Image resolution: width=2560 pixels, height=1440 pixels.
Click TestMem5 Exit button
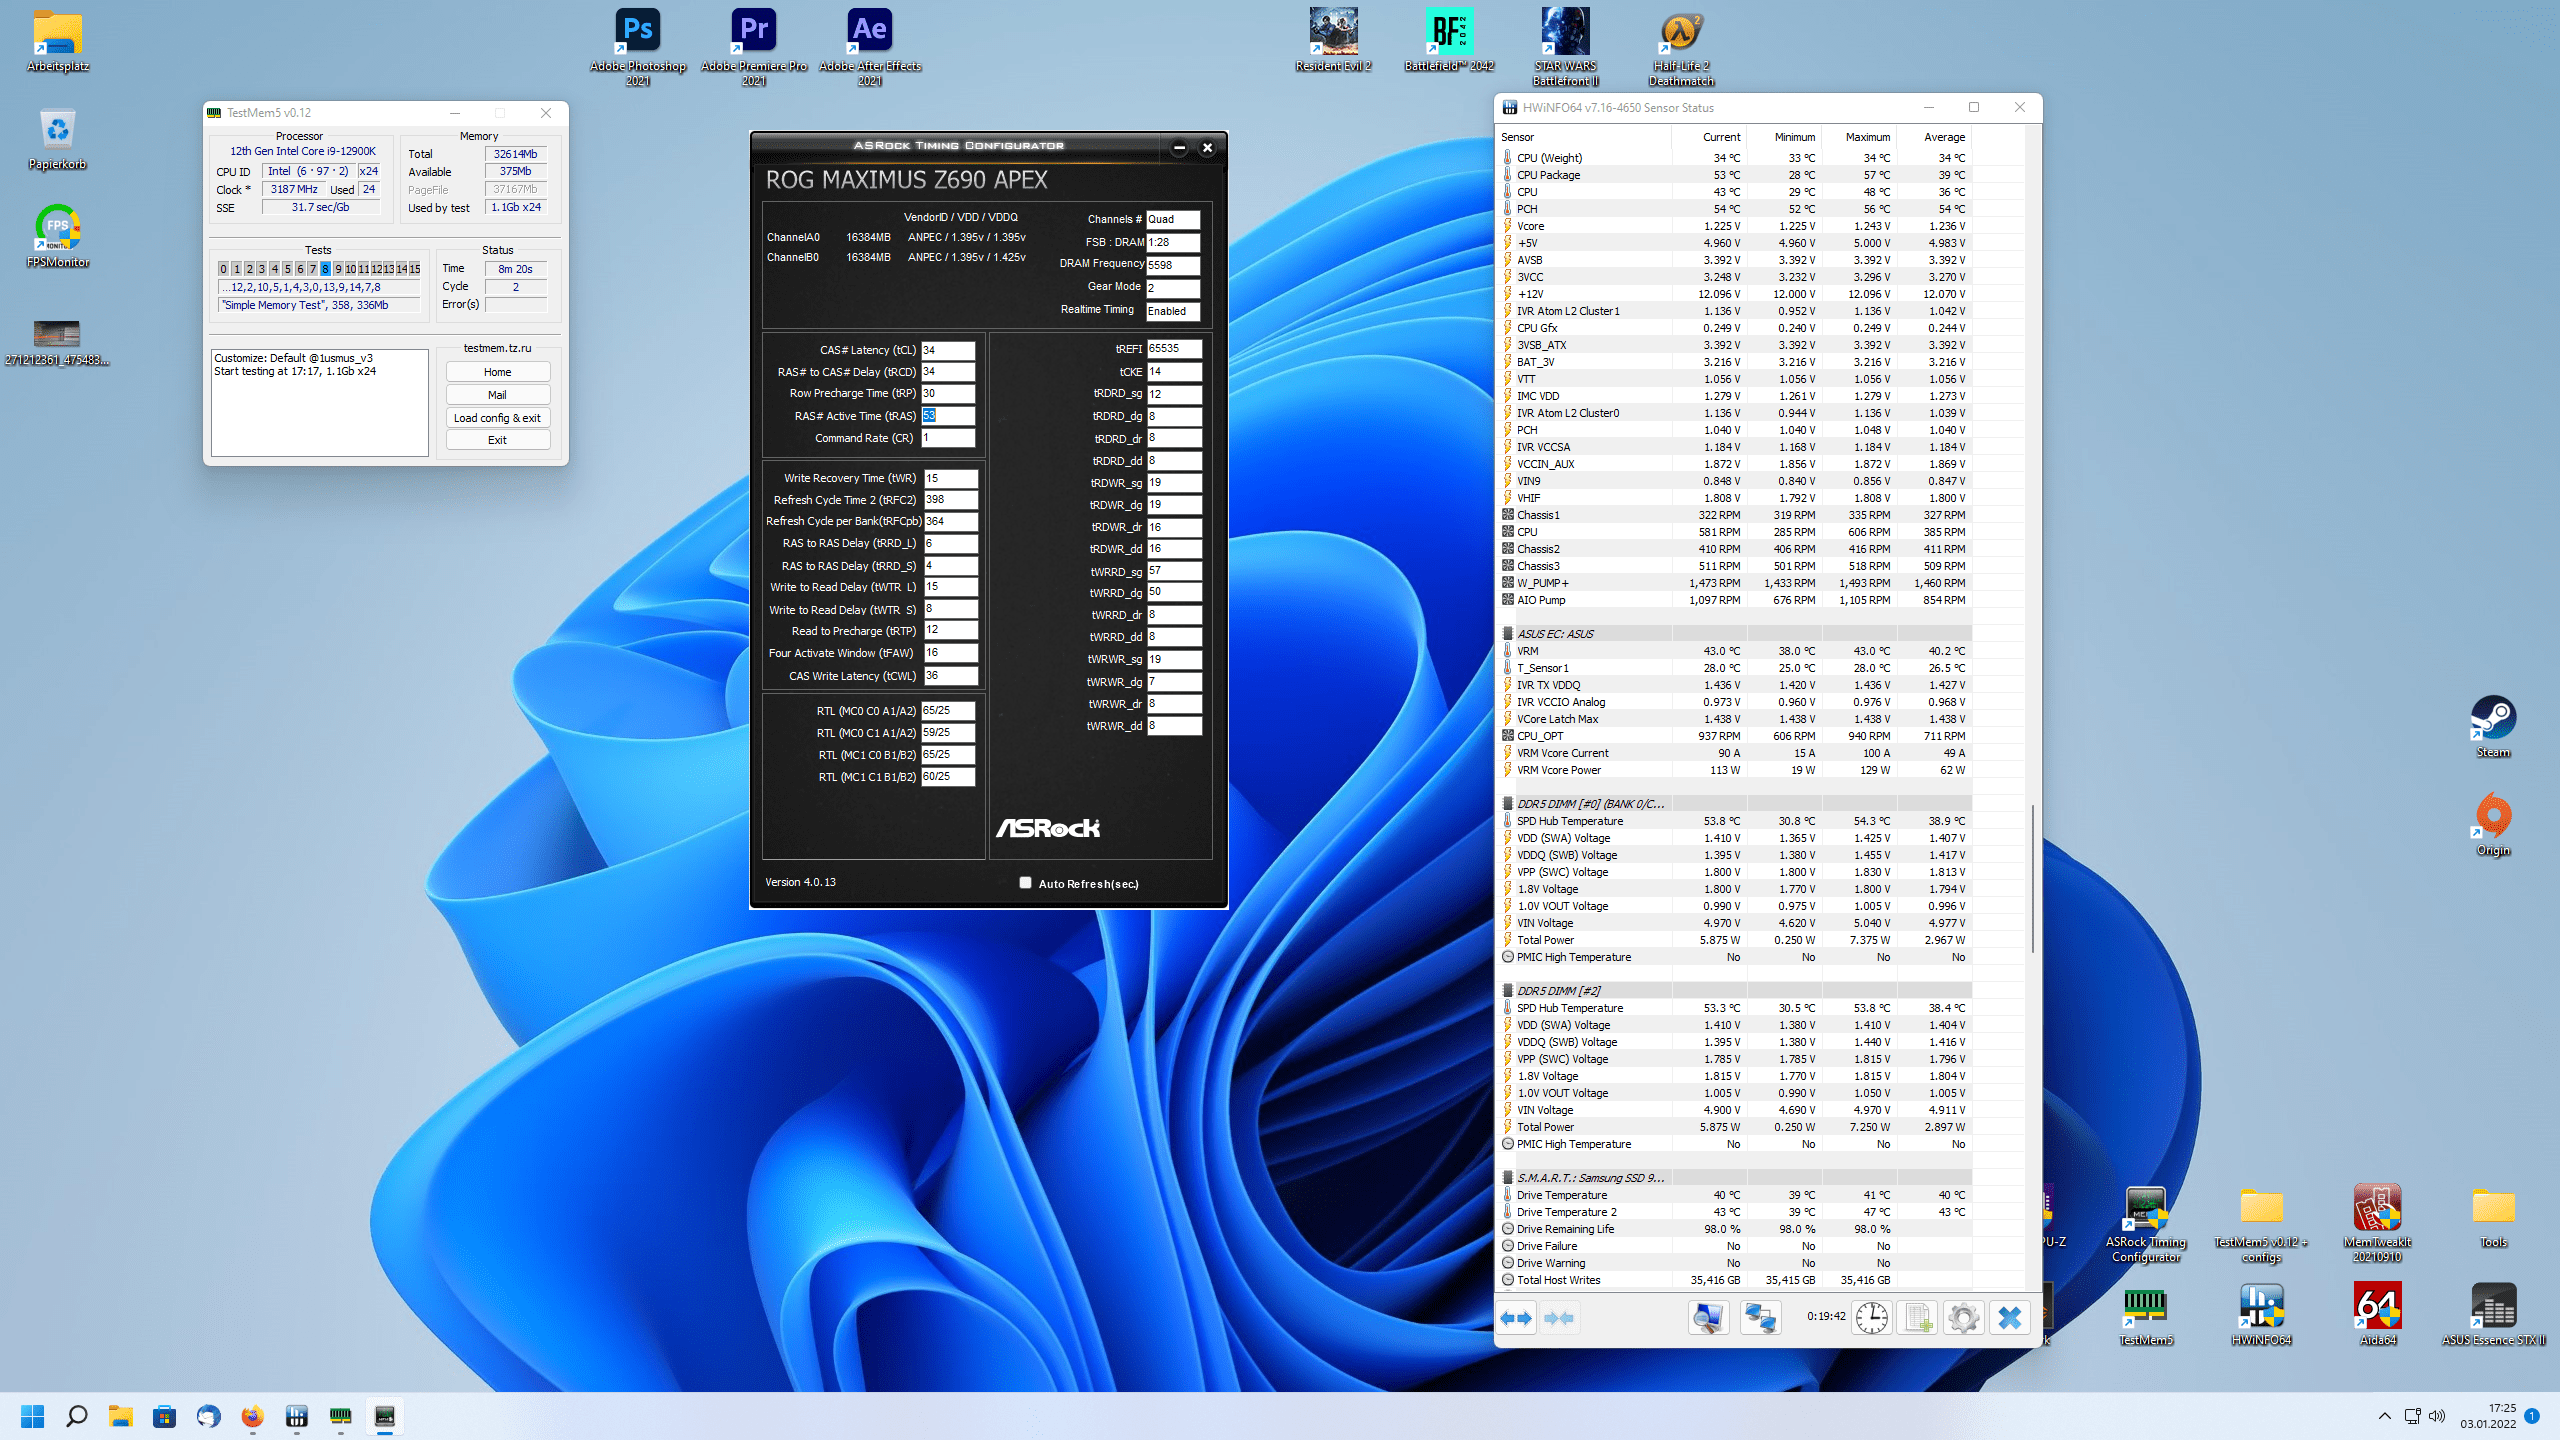pyautogui.click(x=497, y=440)
